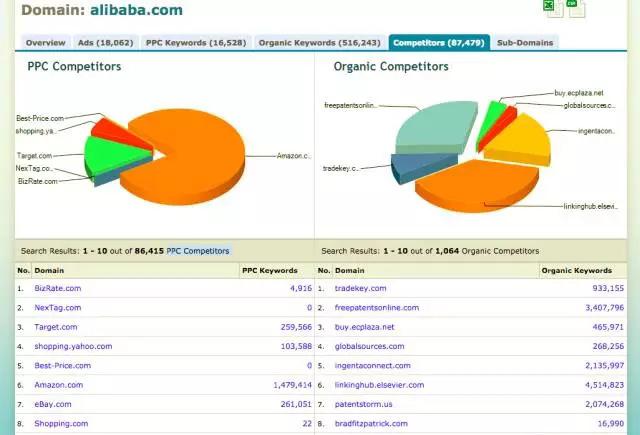Open the Overview tab
640x435 pixels.
pyautogui.click(x=45, y=43)
